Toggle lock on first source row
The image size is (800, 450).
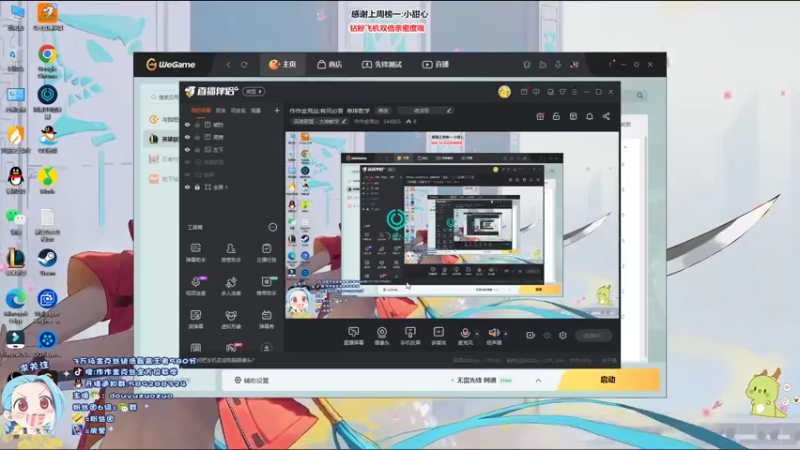coord(197,124)
